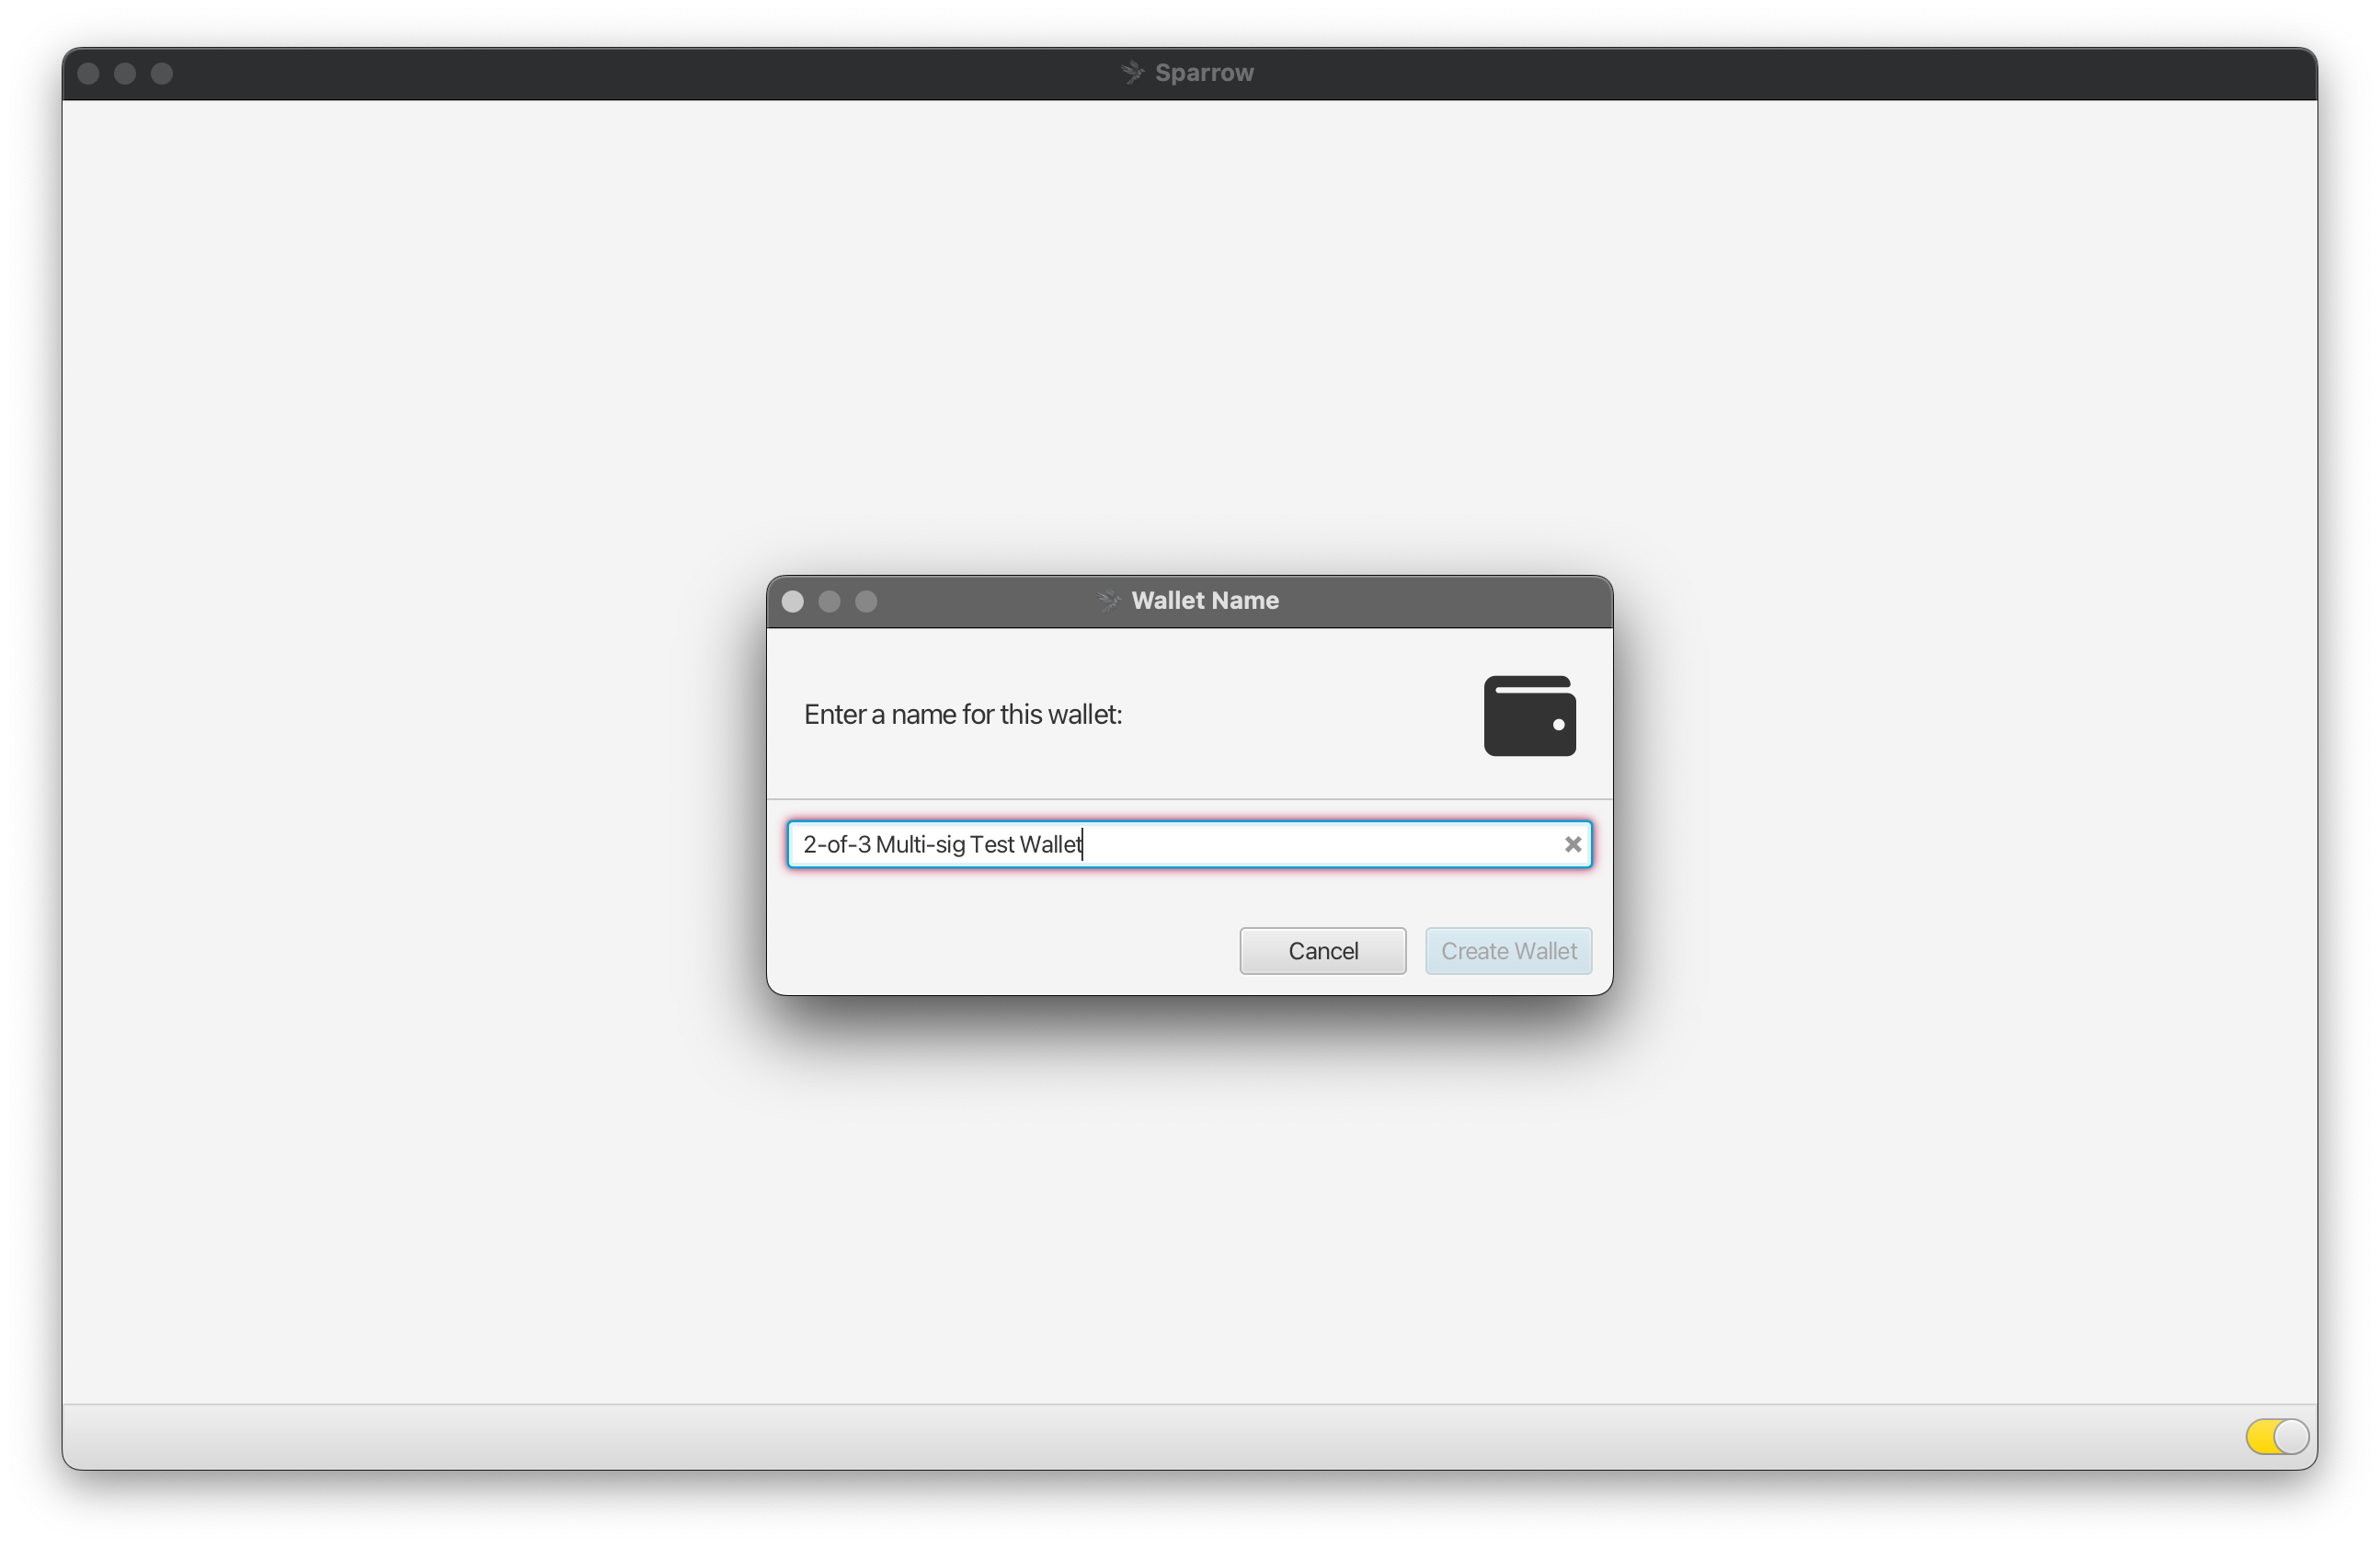
Task: Confirm with the Create Wallet button
Action: [x=1508, y=951]
